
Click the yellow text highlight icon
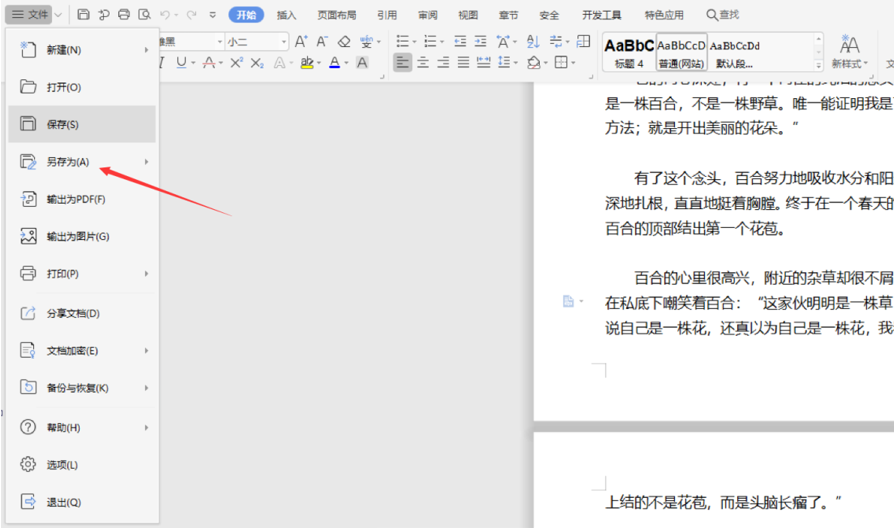307,63
